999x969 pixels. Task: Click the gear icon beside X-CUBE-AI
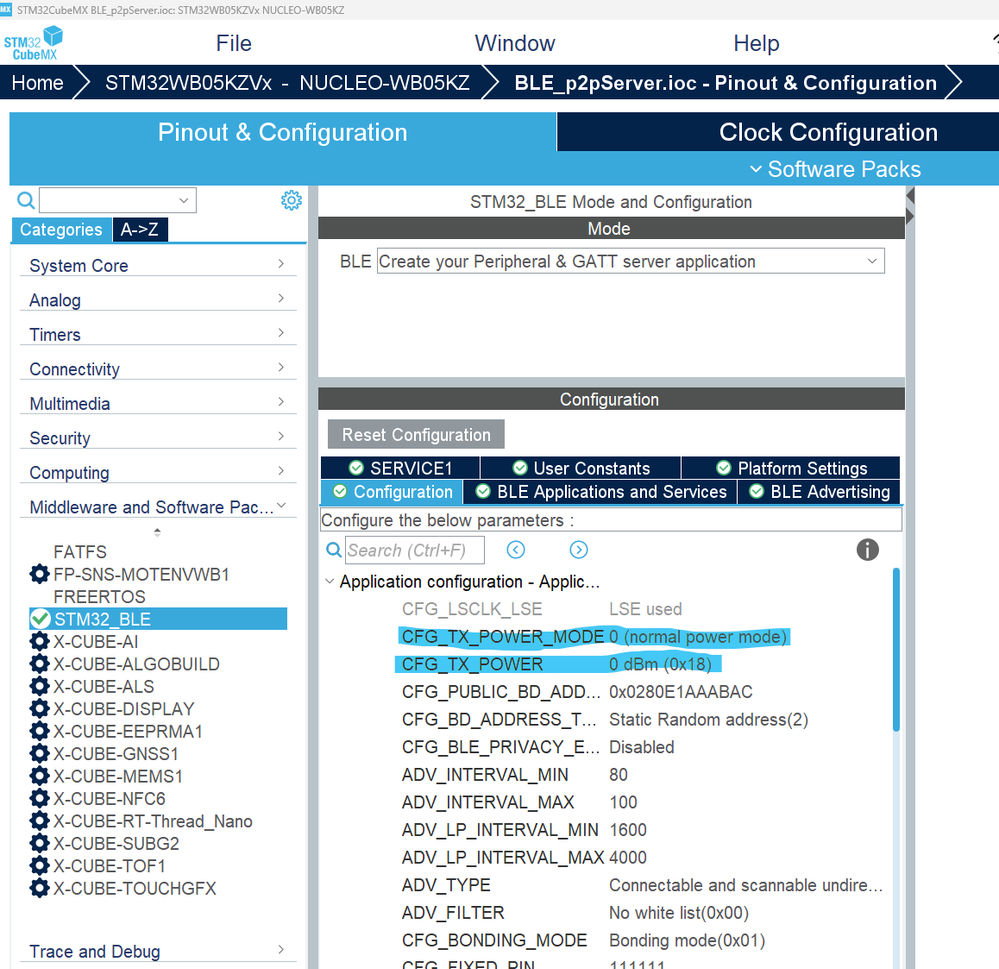(40, 642)
